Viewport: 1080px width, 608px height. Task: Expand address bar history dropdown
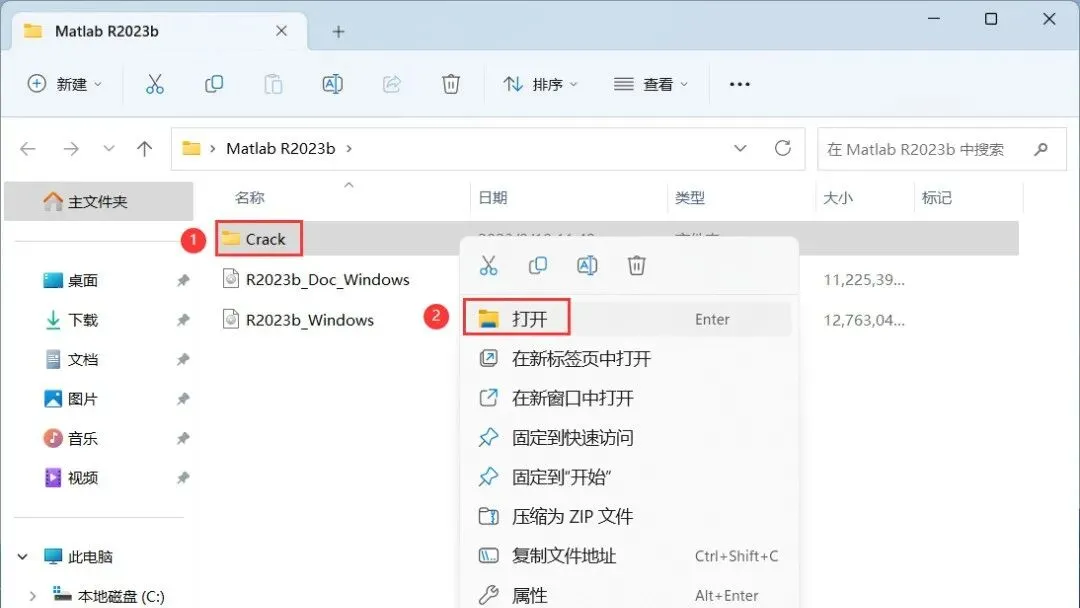point(740,148)
